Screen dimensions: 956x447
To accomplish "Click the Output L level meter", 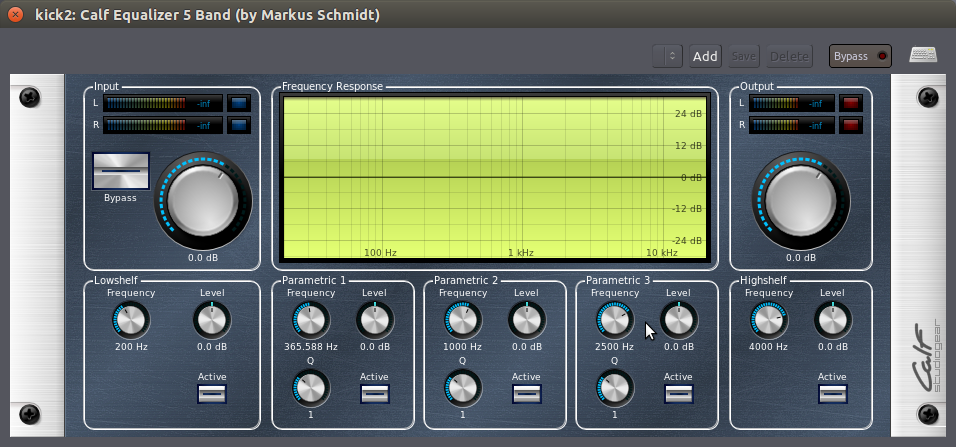I will pos(791,104).
